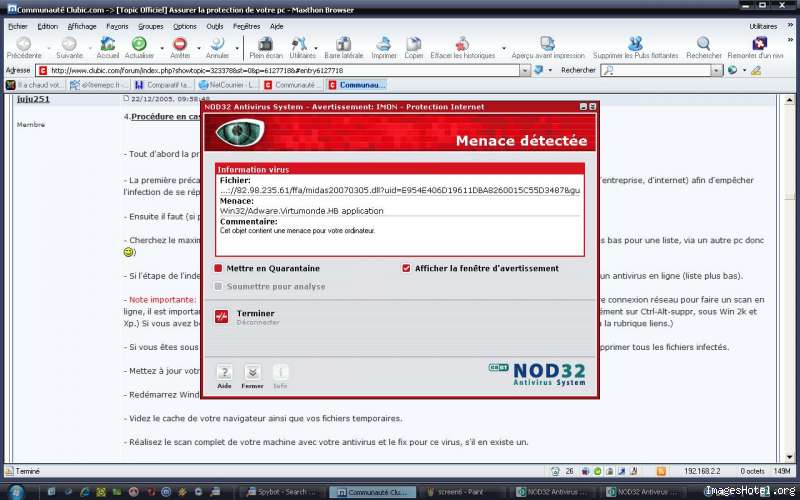Open the Aide menu in the menu bar
This screenshot has width=800, height=500.
click(x=277, y=26)
